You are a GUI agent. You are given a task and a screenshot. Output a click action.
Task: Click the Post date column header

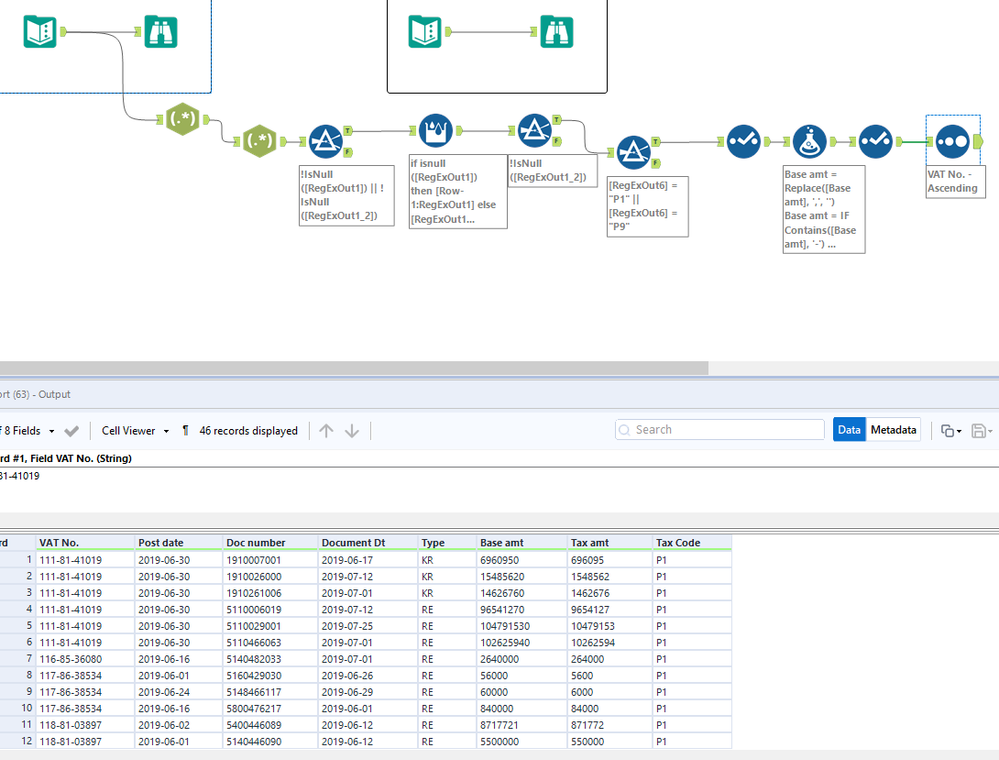[x=179, y=543]
